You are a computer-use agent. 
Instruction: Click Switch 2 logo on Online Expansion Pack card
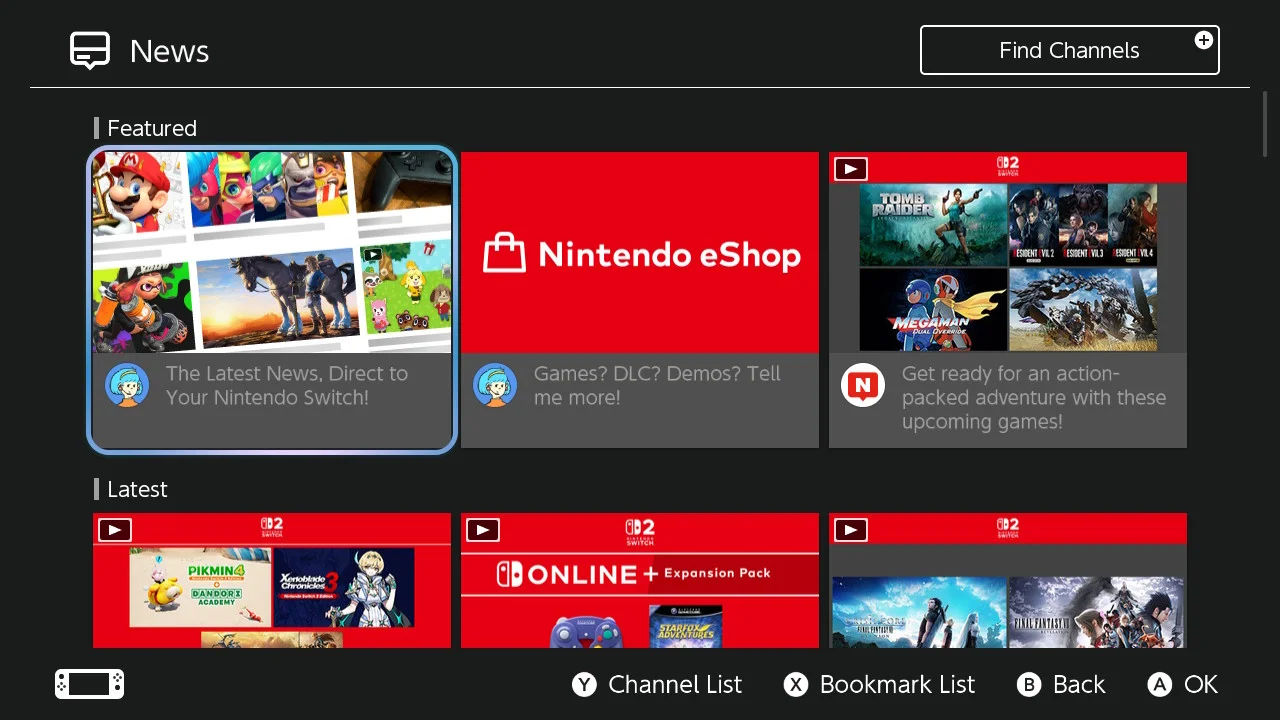(x=640, y=530)
